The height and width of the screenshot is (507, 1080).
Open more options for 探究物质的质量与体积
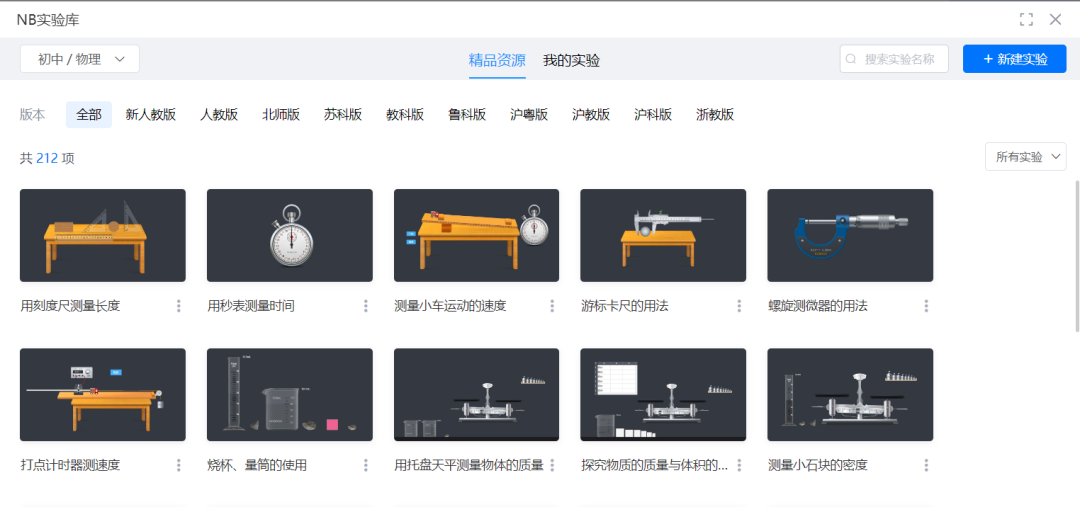(739, 465)
